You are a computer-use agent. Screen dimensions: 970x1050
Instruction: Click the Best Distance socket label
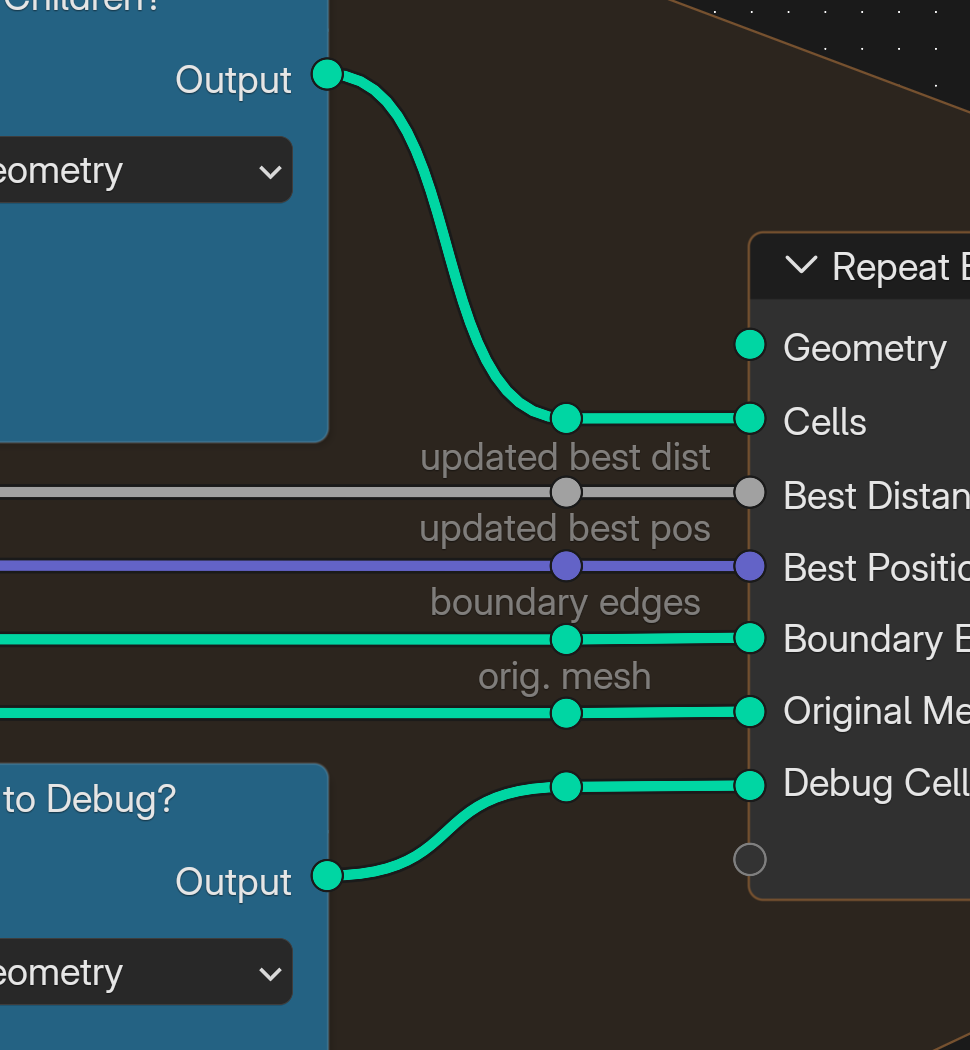[877, 496]
